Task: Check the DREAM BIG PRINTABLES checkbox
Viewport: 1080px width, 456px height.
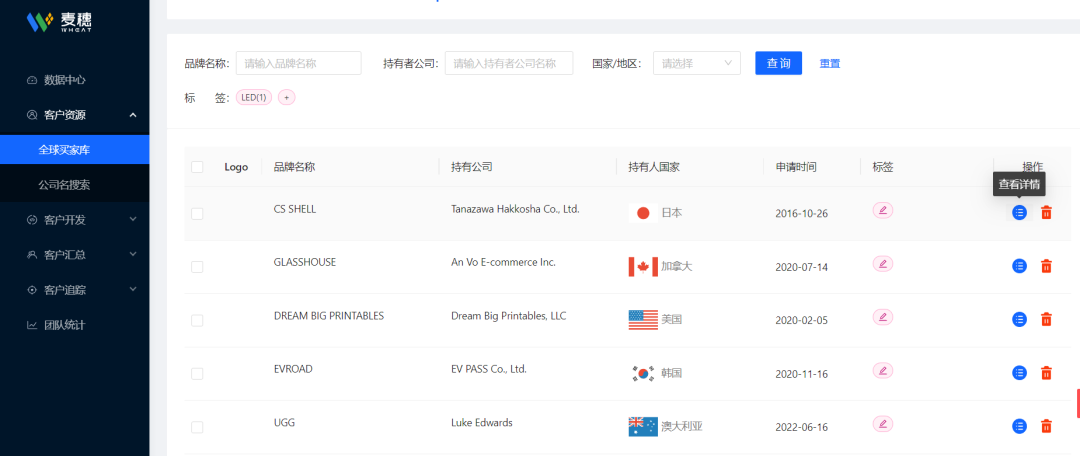Action: point(197,320)
